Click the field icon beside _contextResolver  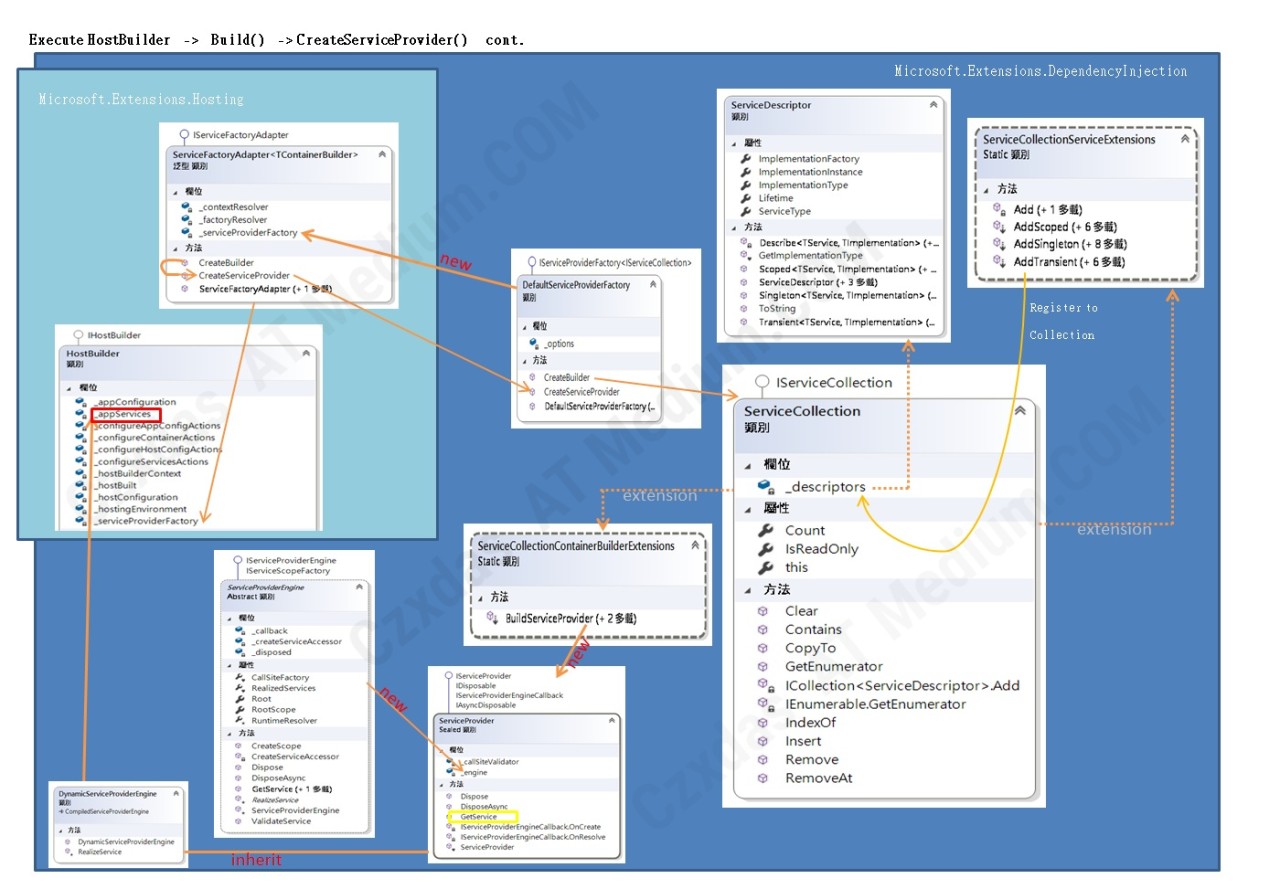pos(186,207)
